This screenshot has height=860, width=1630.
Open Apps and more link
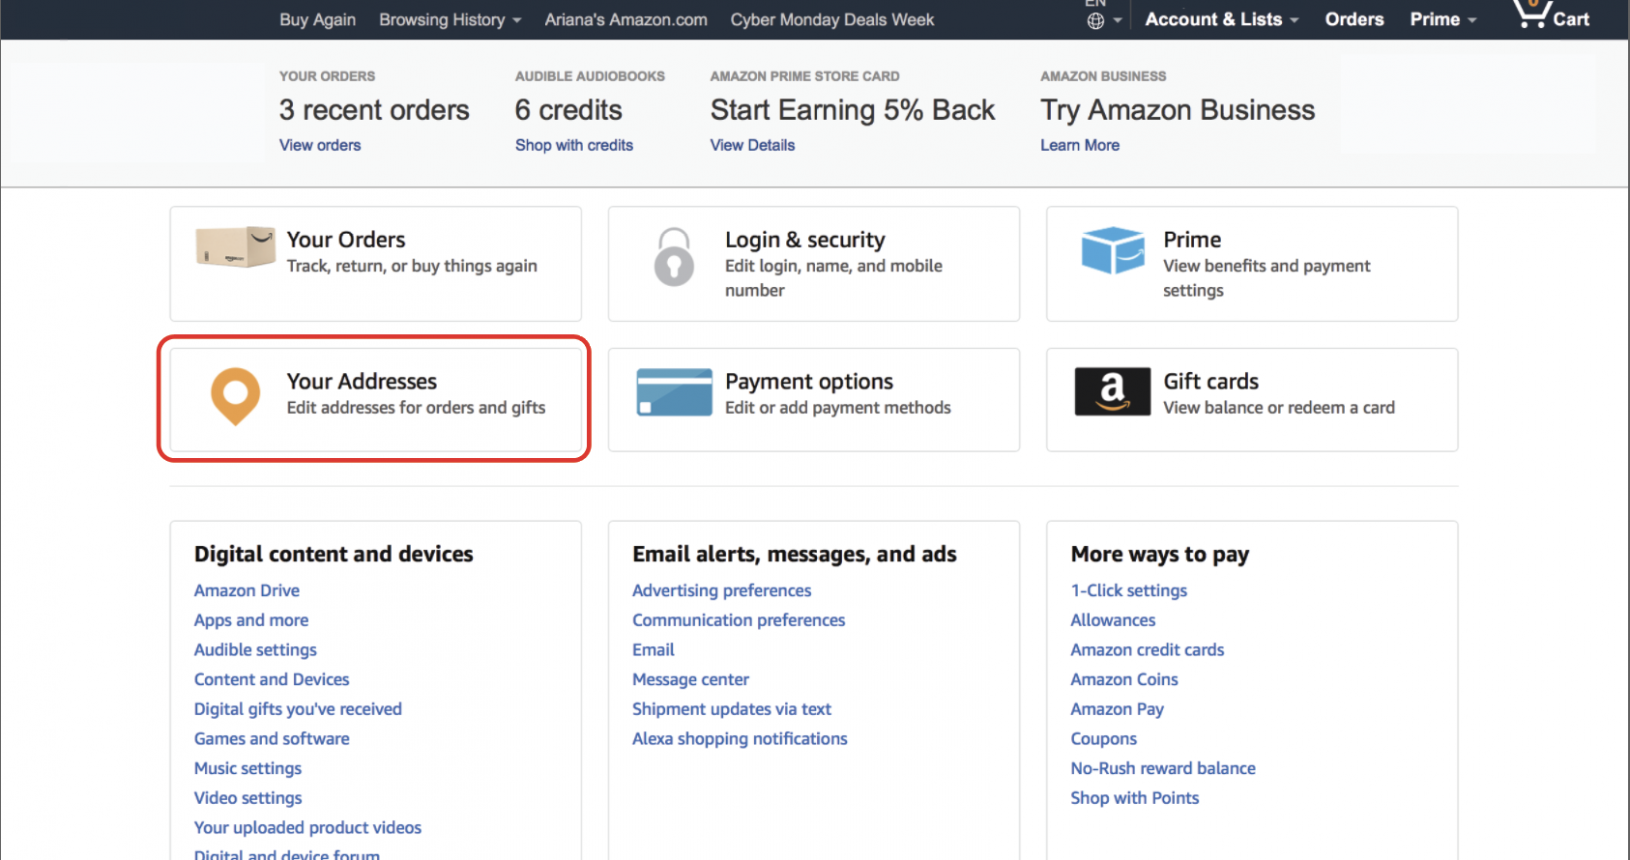click(x=251, y=620)
